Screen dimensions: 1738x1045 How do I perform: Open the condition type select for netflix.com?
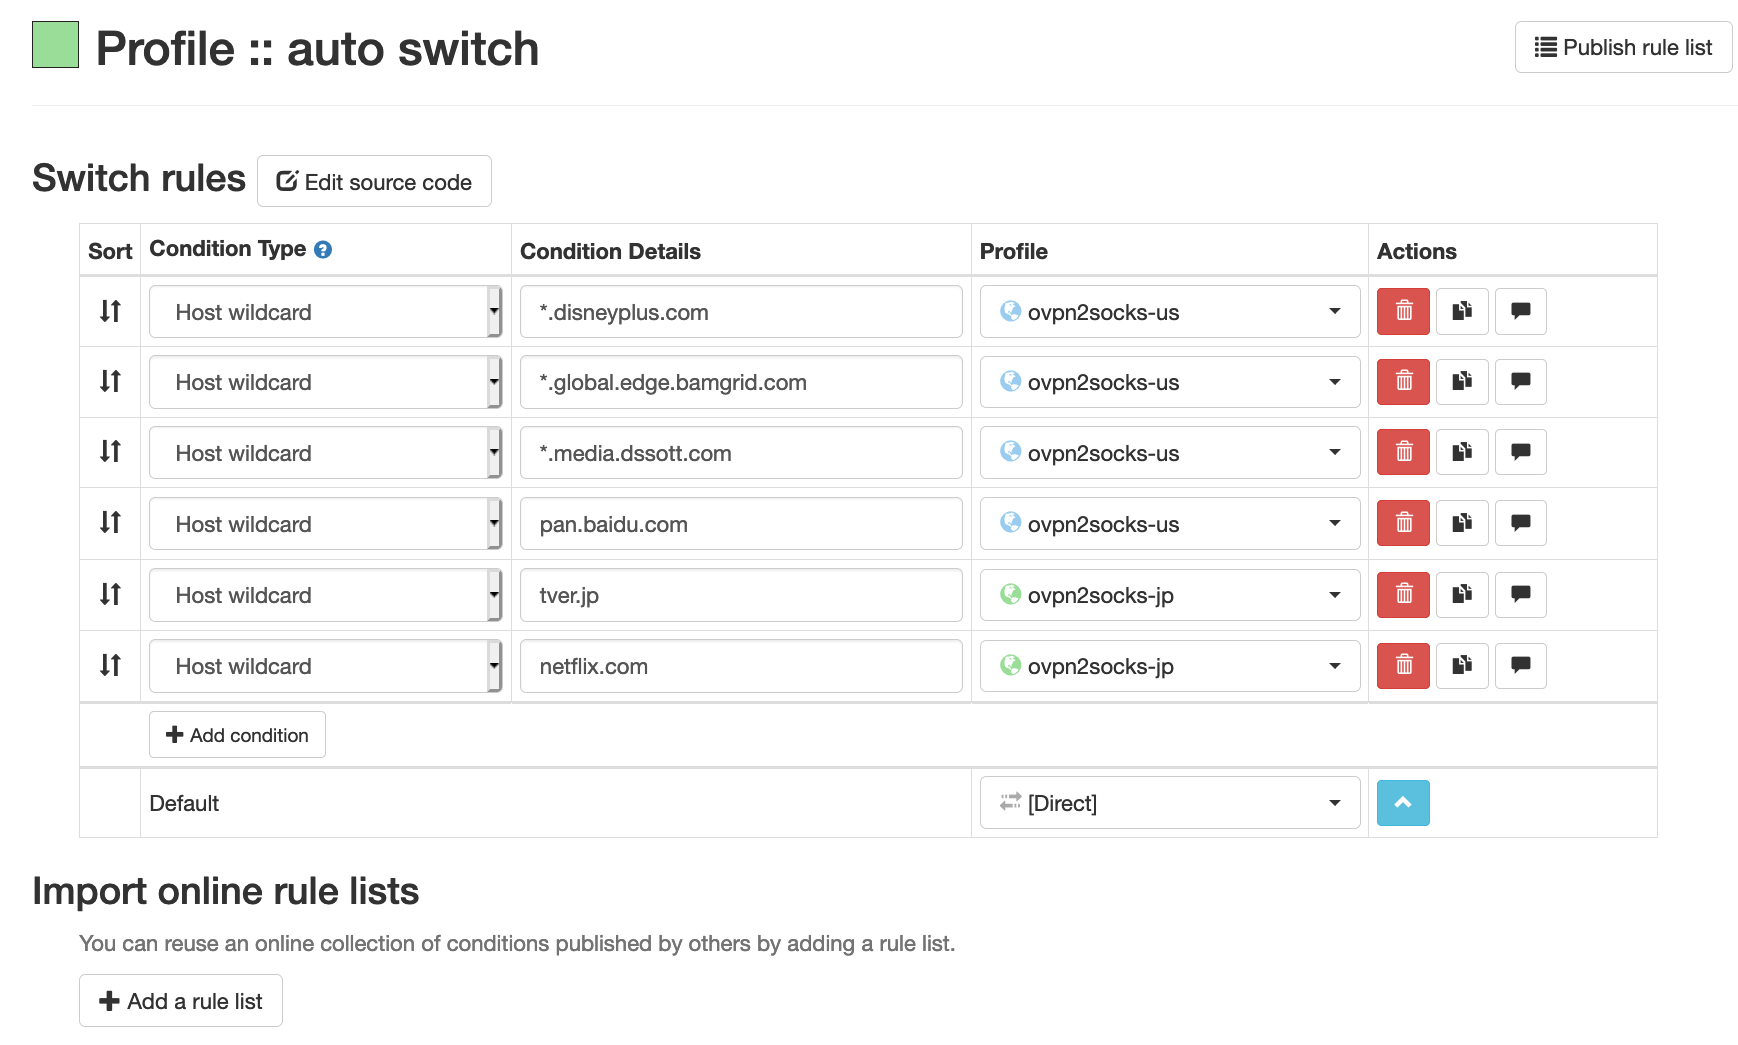tap(325, 666)
